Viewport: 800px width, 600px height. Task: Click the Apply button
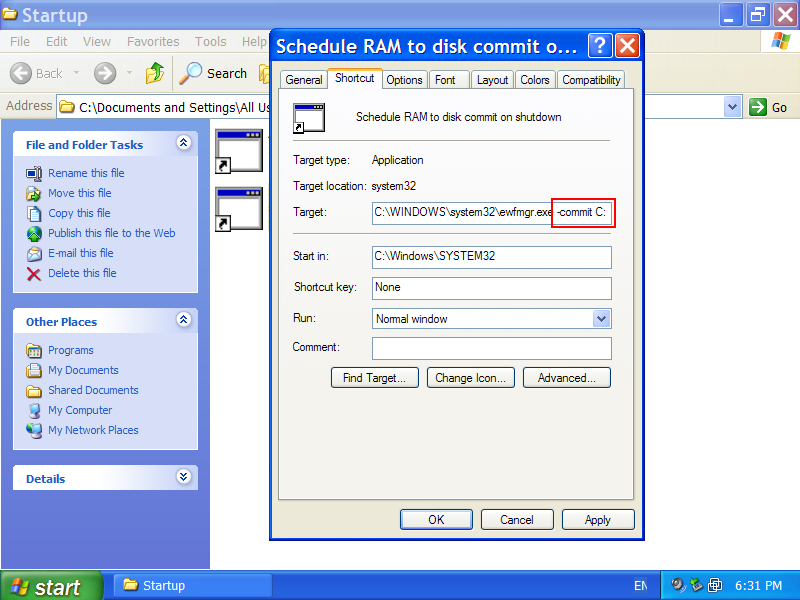tap(598, 520)
